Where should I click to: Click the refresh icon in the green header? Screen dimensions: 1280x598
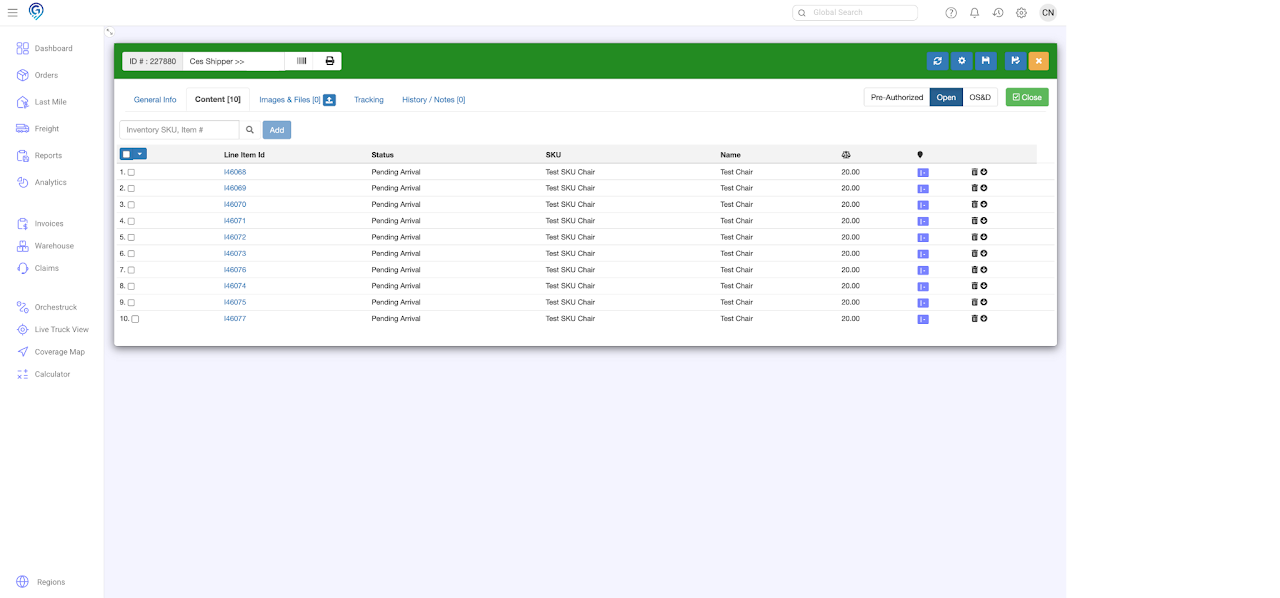pos(937,61)
